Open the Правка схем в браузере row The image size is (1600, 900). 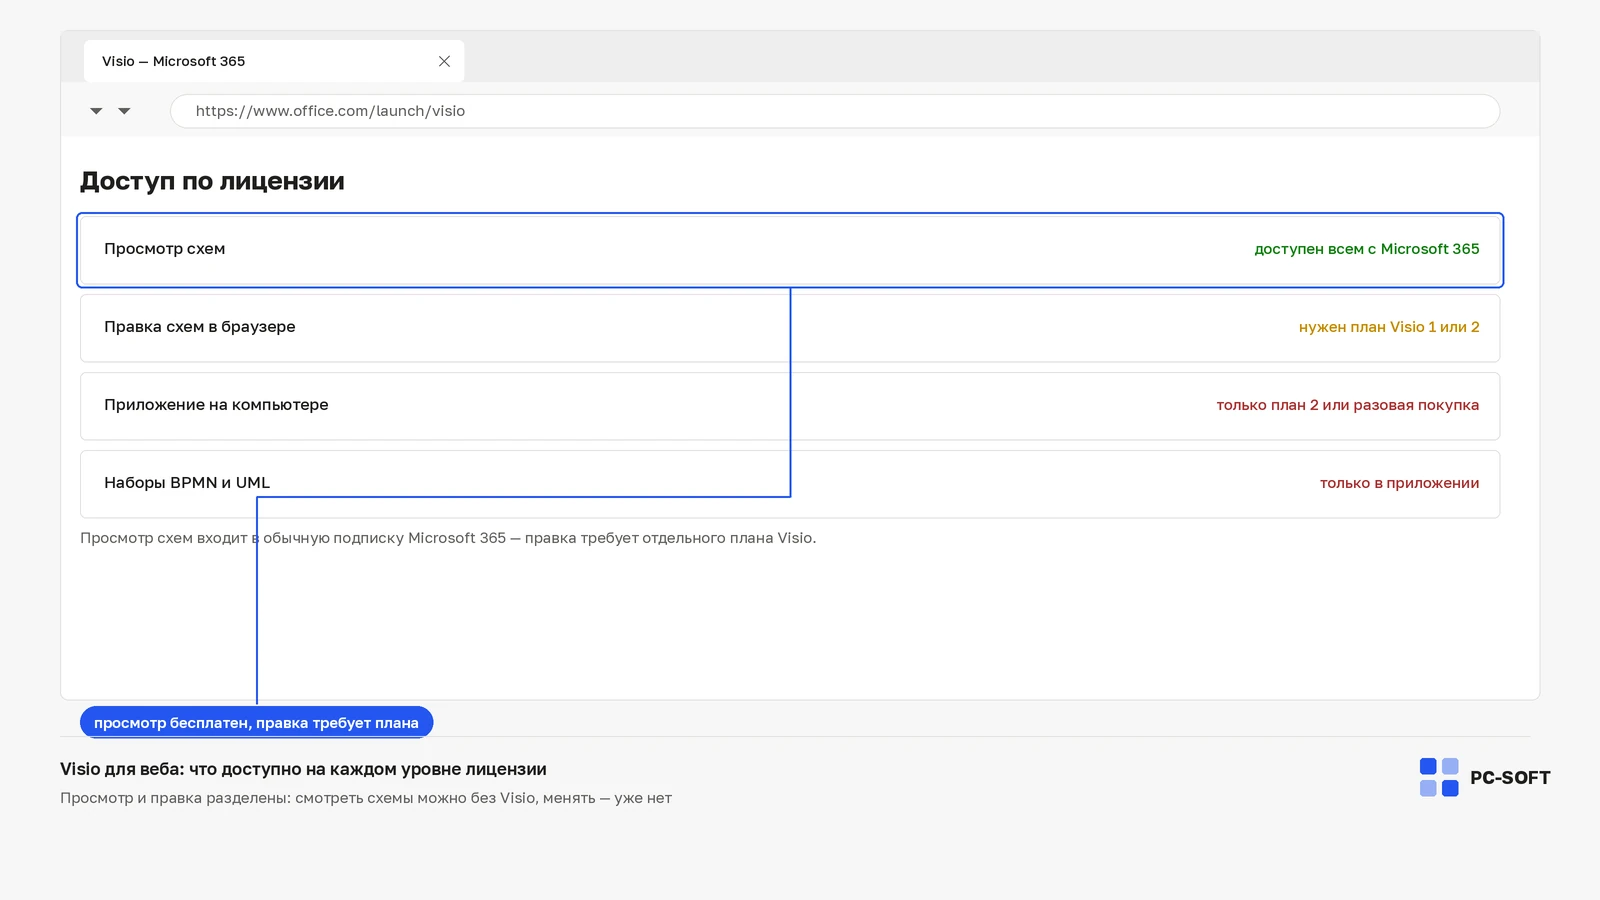[x=790, y=328]
